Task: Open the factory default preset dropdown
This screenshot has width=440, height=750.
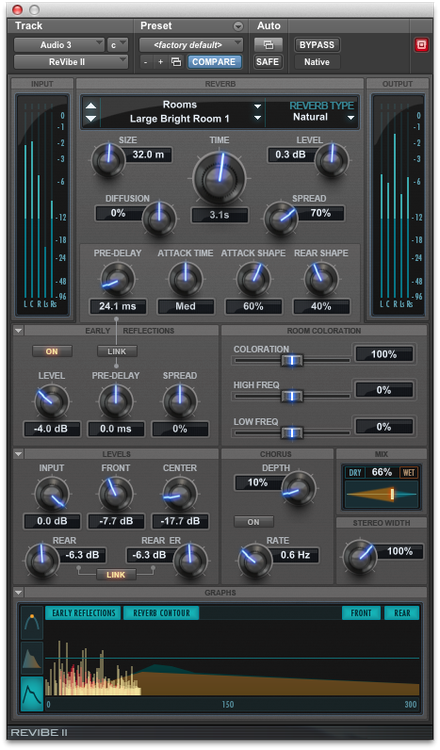Action: coord(191,45)
